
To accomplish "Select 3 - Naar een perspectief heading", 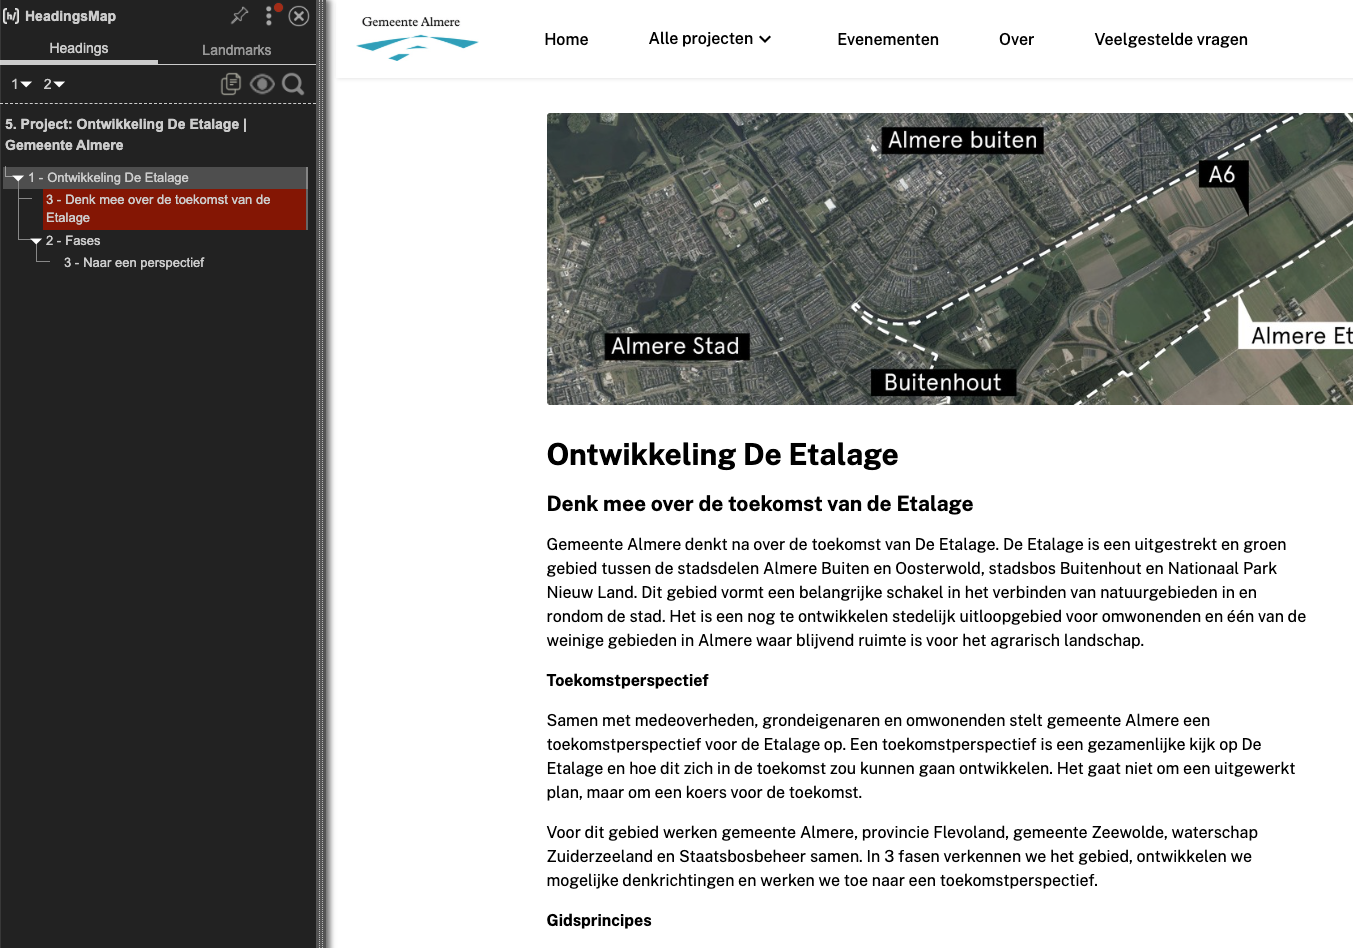I will (134, 263).
